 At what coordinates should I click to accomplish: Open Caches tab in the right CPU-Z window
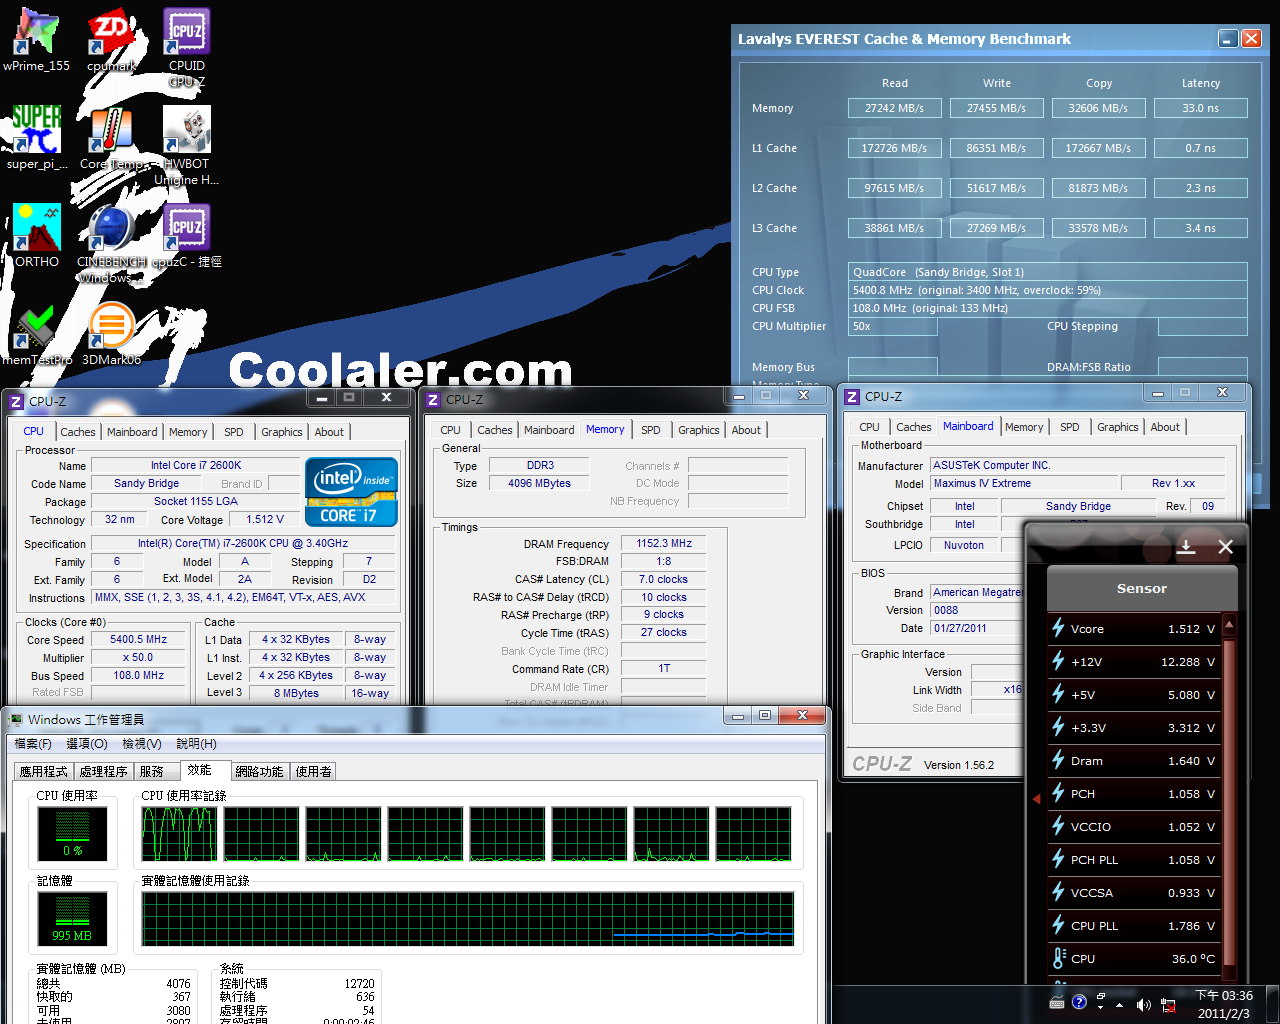[x=913, y=427]
